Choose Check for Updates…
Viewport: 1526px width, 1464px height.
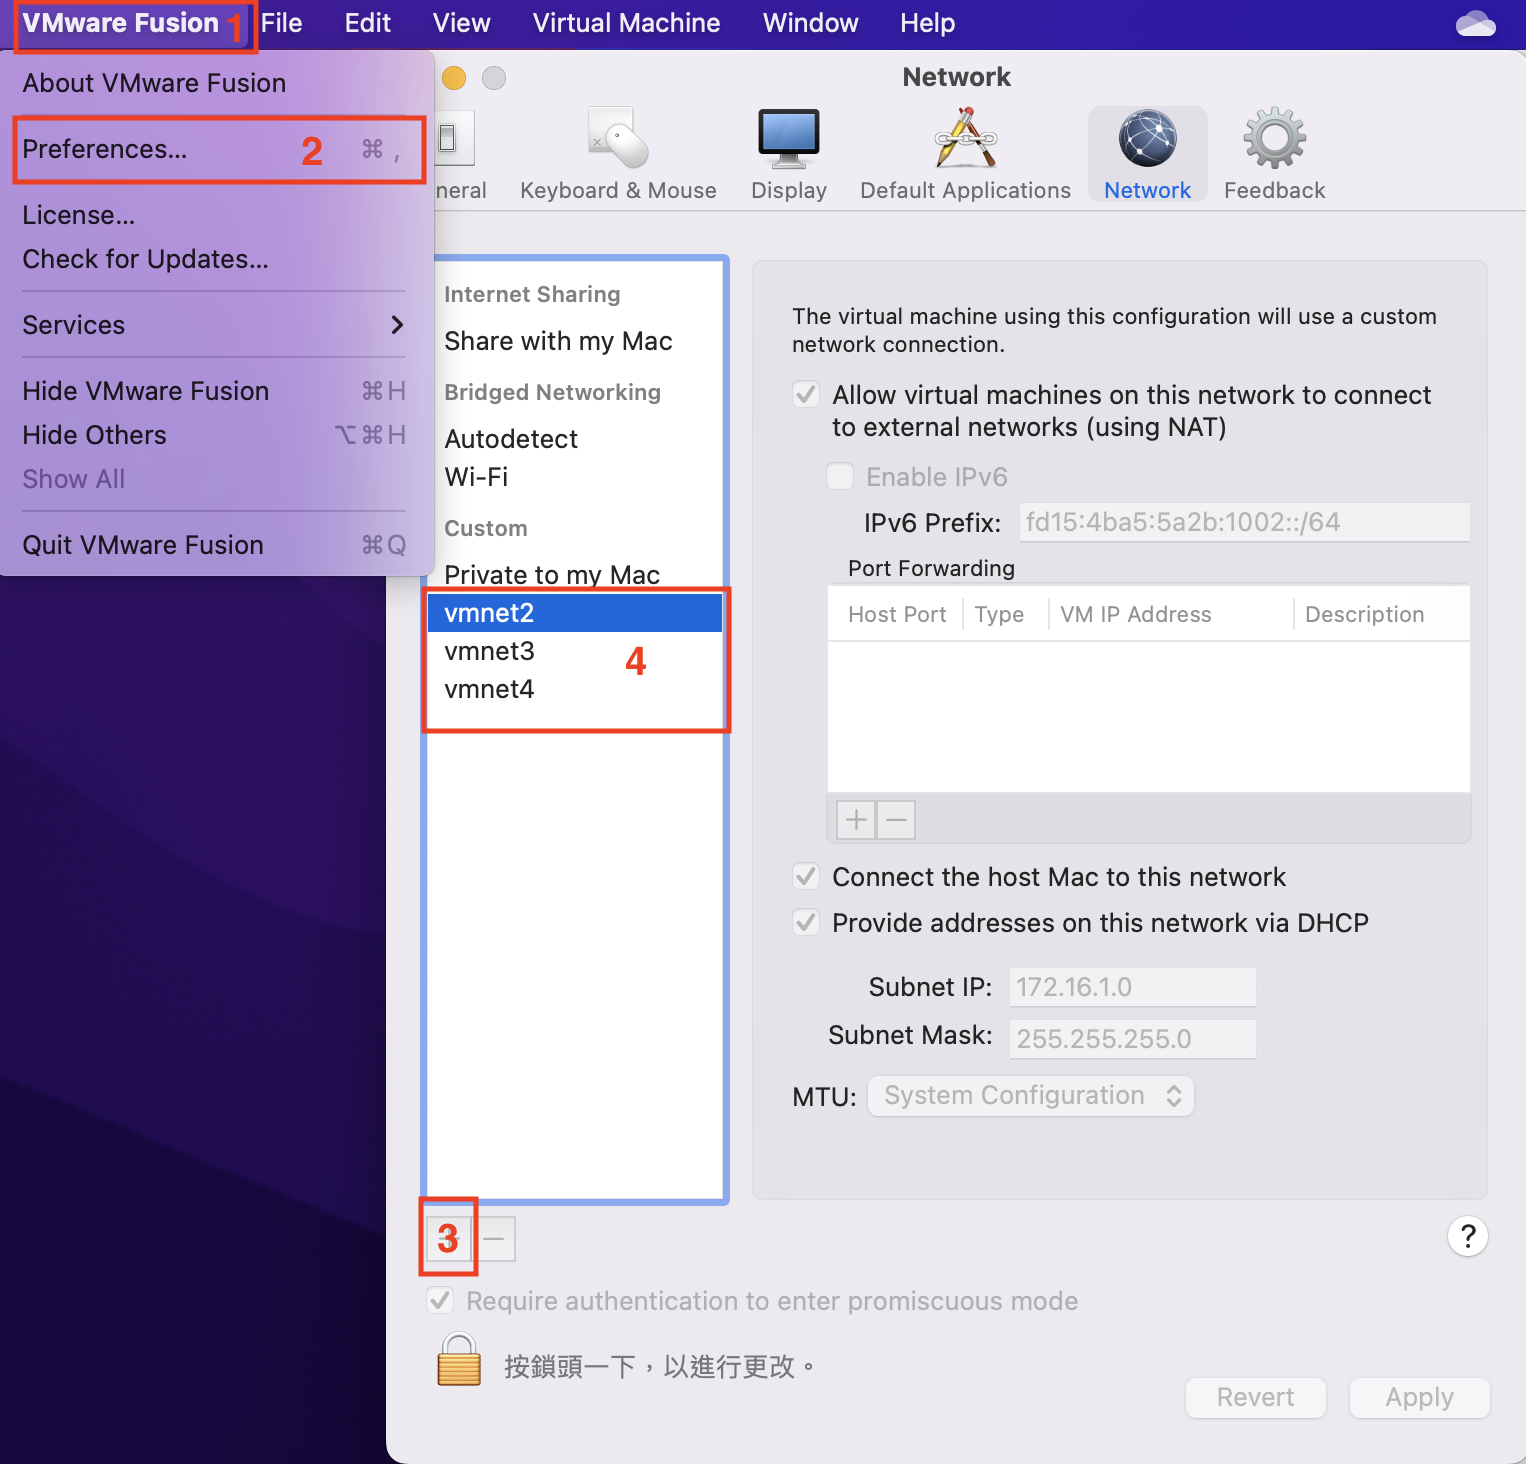[x=214, y=259]
